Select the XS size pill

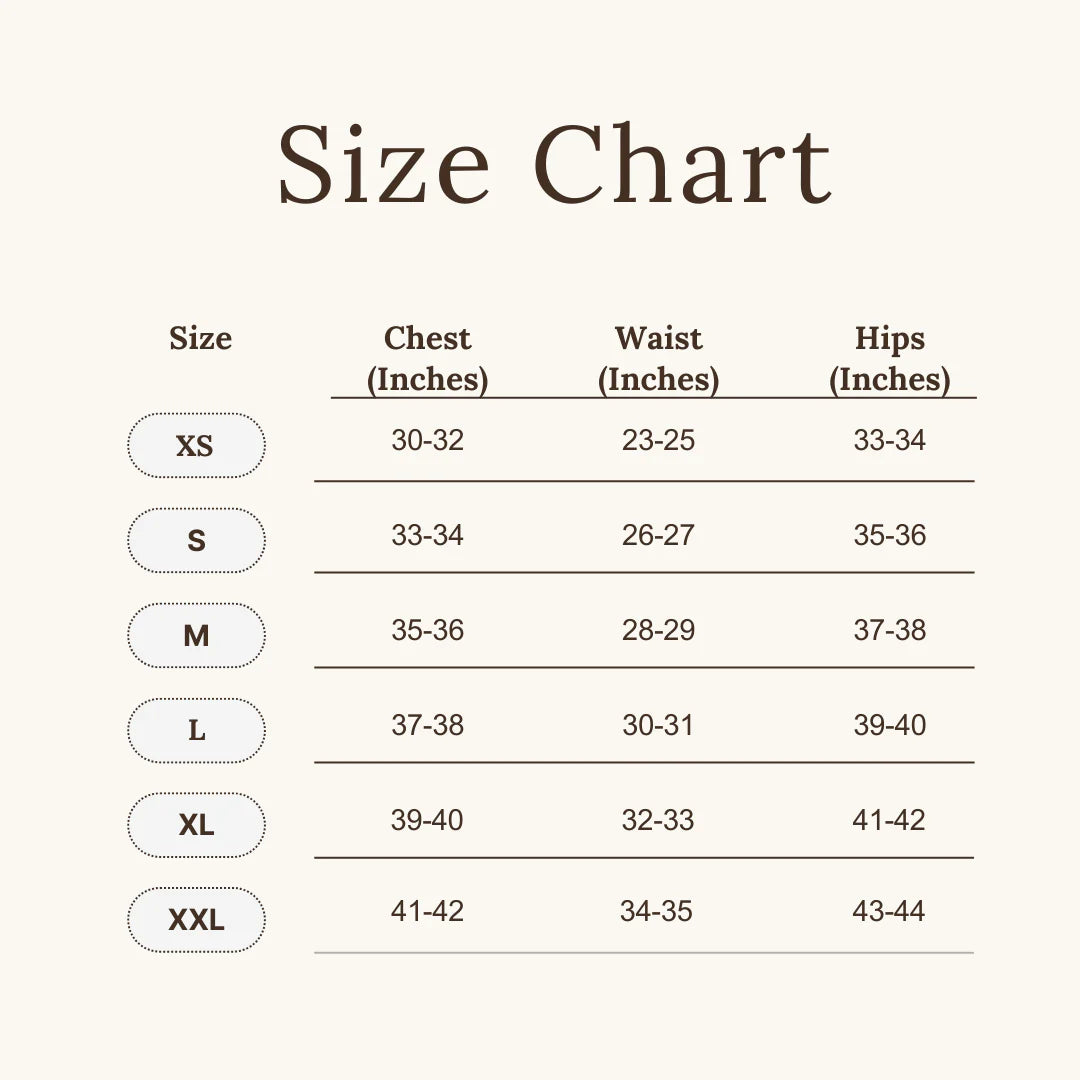pyautogui.click(x=196, y=446)
